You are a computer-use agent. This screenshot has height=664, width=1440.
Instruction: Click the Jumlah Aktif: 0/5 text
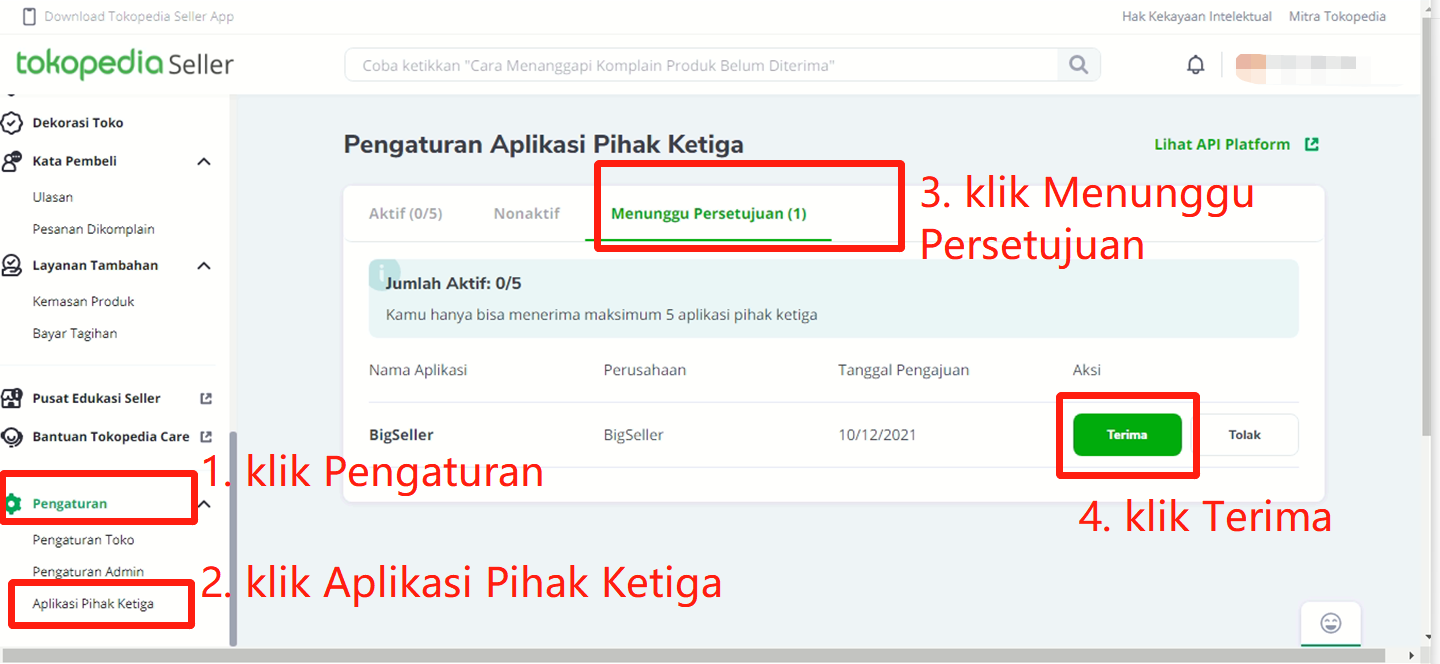[x=453, y=283]
